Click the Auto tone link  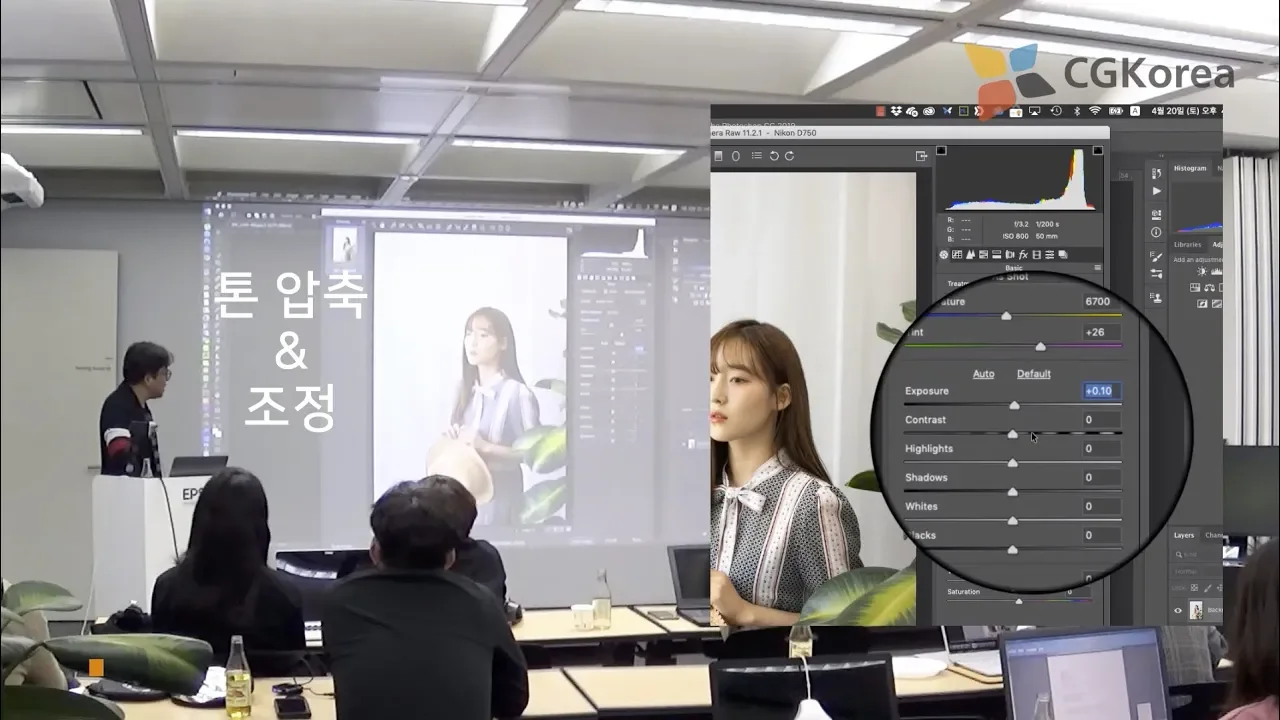[x=984, y=374]
